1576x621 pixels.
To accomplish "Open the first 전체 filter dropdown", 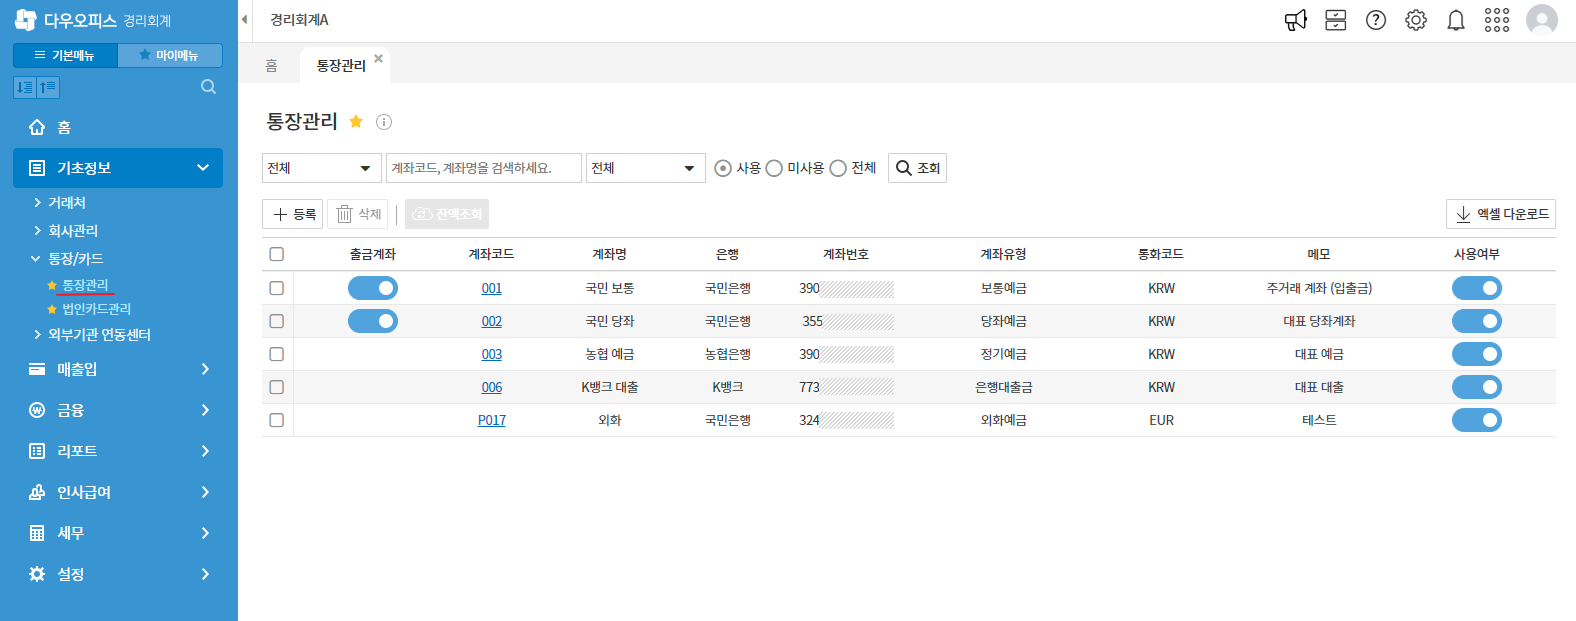I will (321, 168).
